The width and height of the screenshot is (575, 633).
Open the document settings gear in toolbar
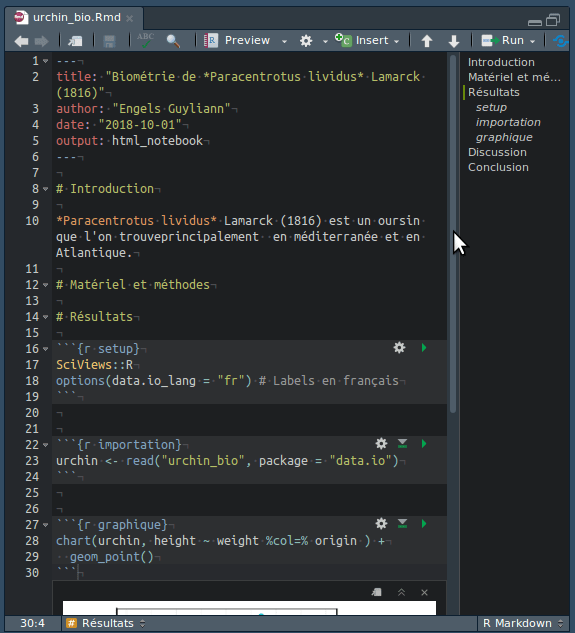click(306, 41)
